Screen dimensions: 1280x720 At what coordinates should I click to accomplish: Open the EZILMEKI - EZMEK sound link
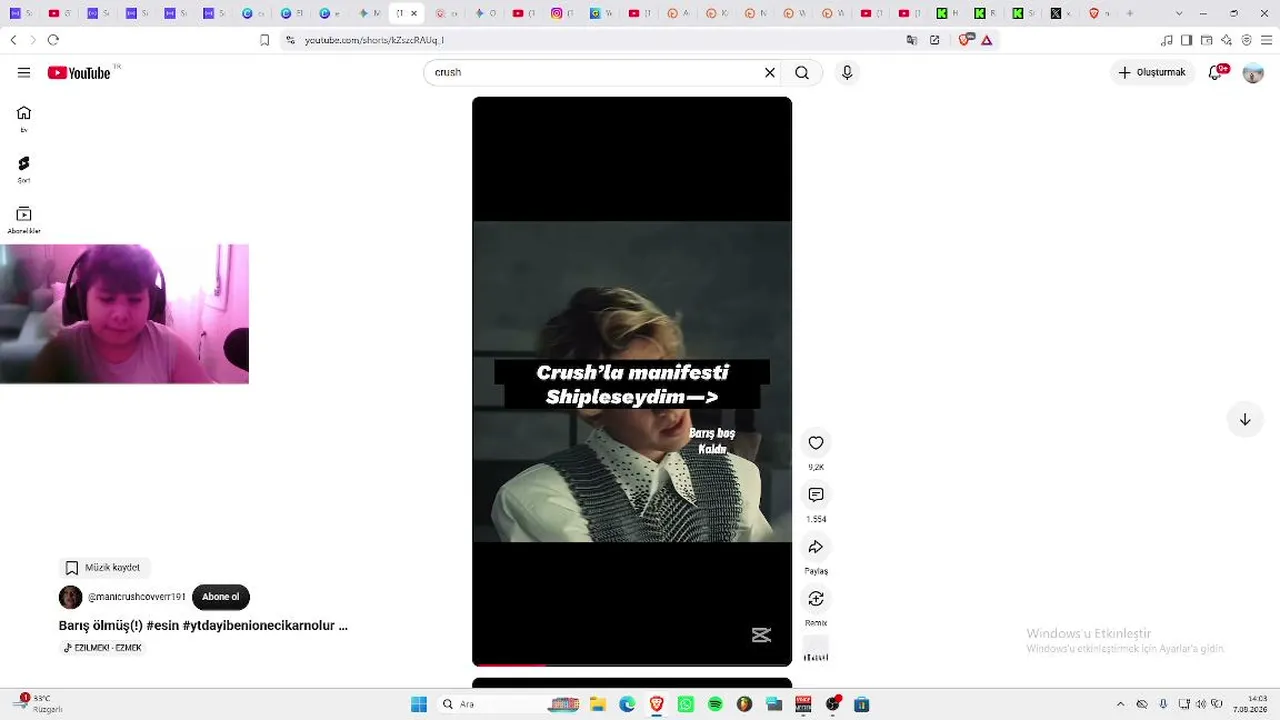(x=103, y=648)
